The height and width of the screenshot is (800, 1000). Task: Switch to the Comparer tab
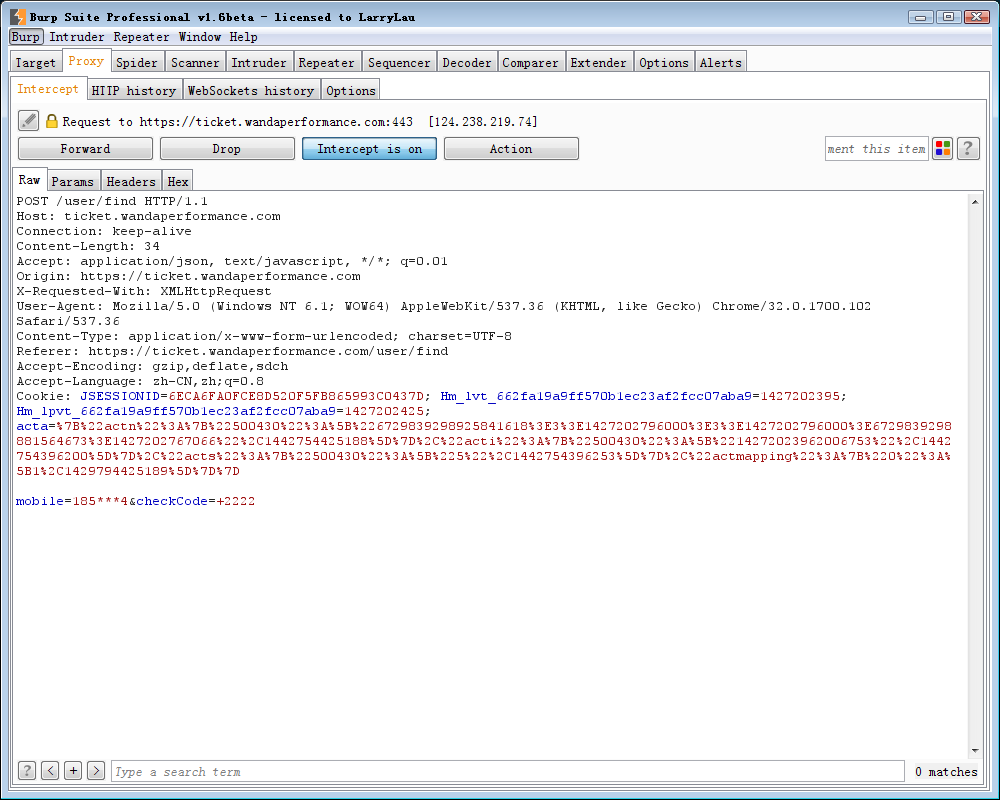(531, 63)
